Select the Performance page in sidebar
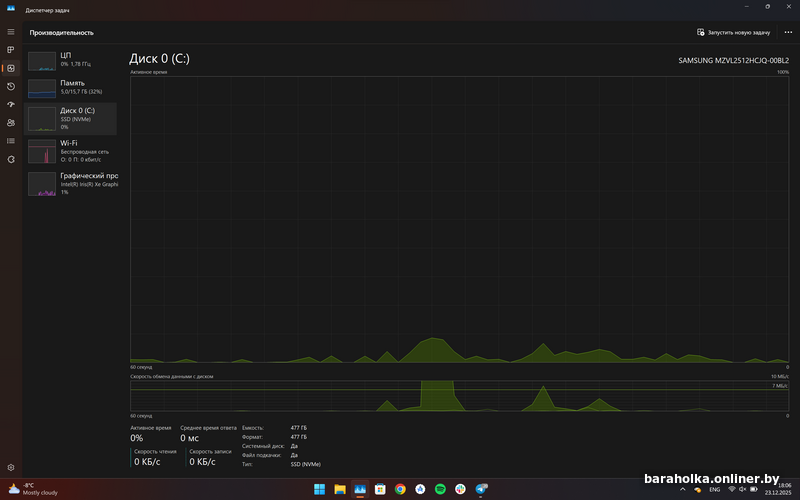This screenshot has width=800, height=500. (11, 68)
